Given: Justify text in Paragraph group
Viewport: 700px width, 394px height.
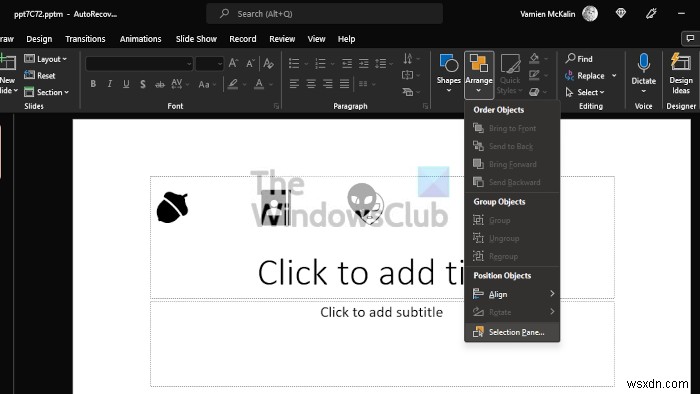Looking at the screenshot, I should pyautogui.click(x=344, y=83).
